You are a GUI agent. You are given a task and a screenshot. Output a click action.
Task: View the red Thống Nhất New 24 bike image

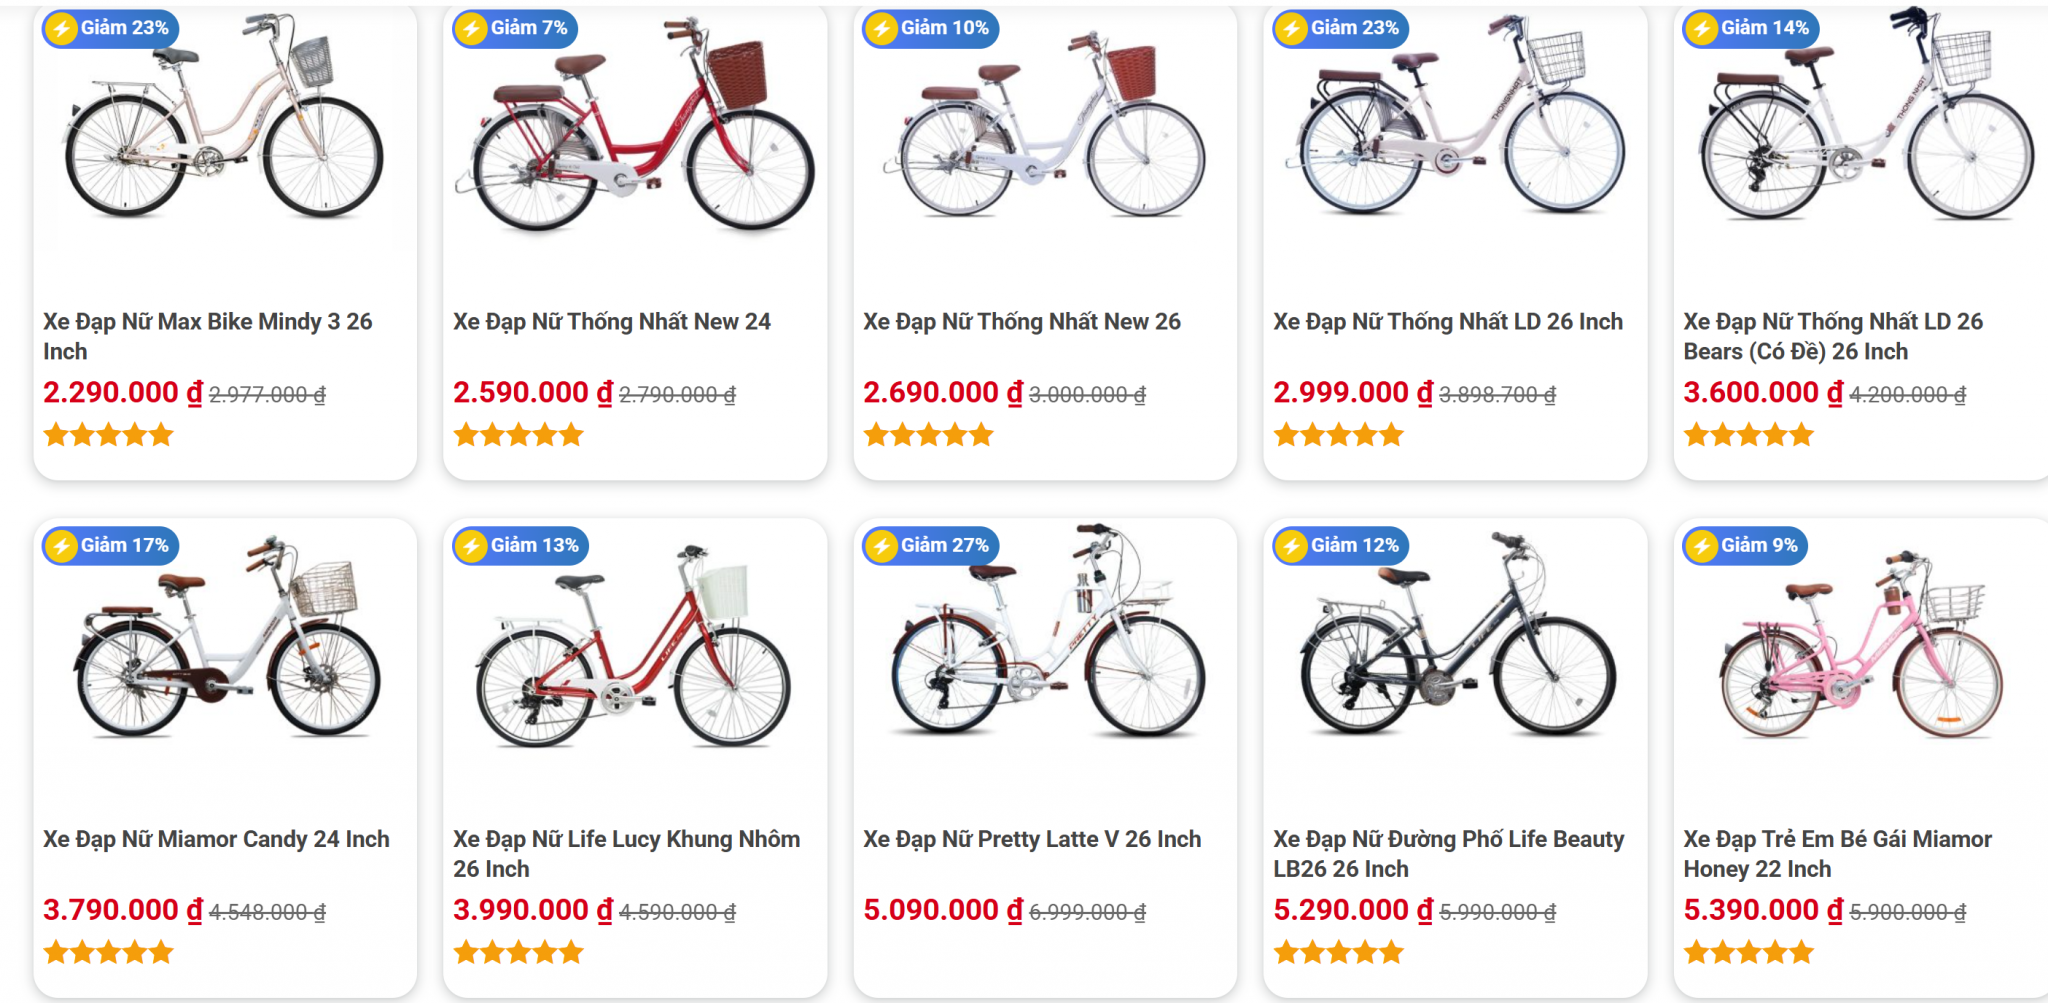[x=635, y=130]
